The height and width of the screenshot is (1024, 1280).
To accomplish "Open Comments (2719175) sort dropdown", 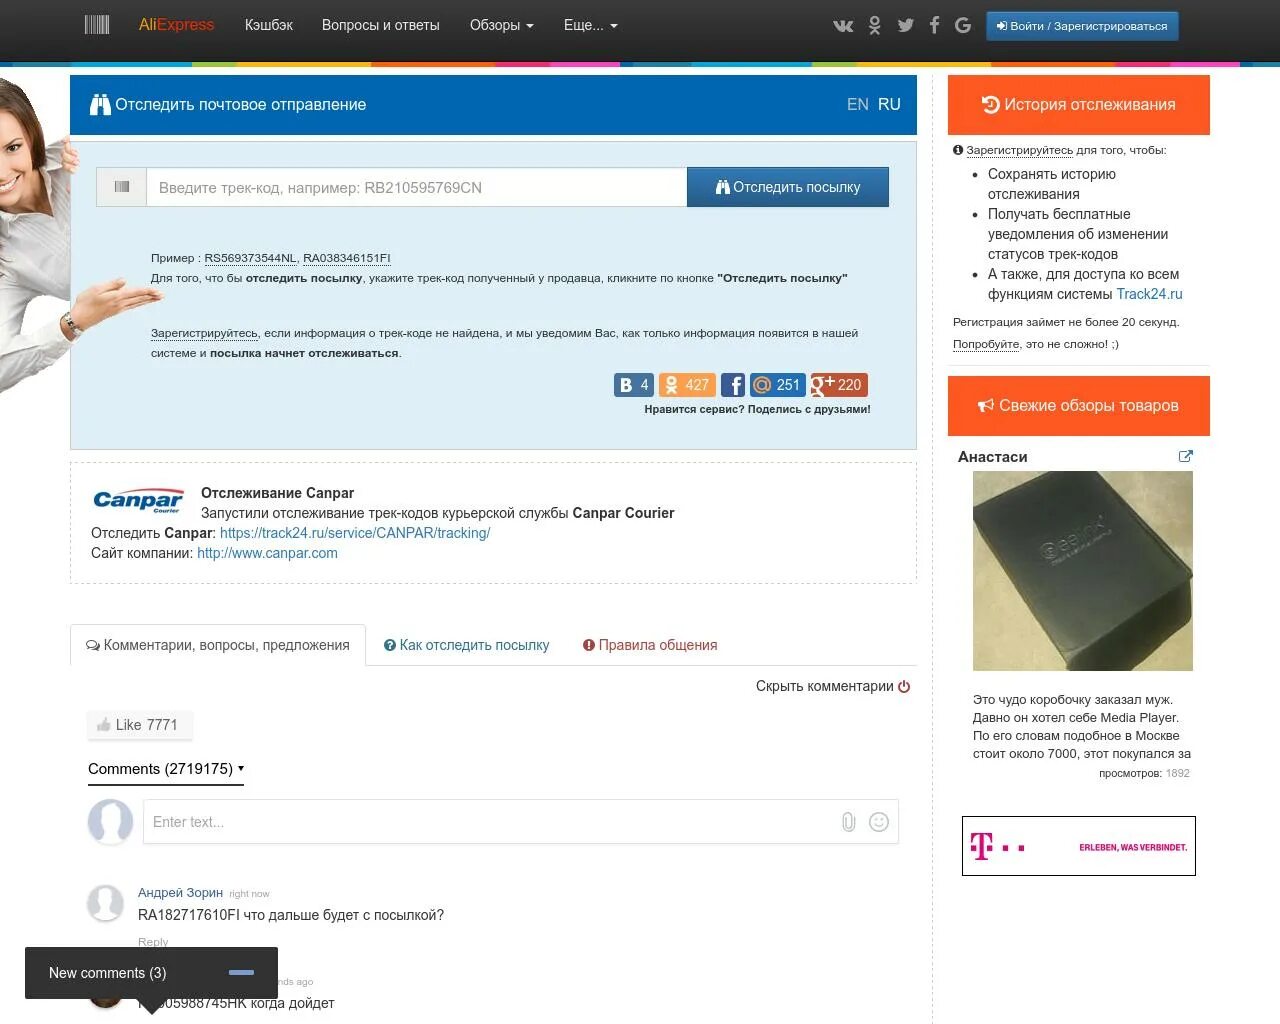I will pyautogui.click(x=166, y=769).
